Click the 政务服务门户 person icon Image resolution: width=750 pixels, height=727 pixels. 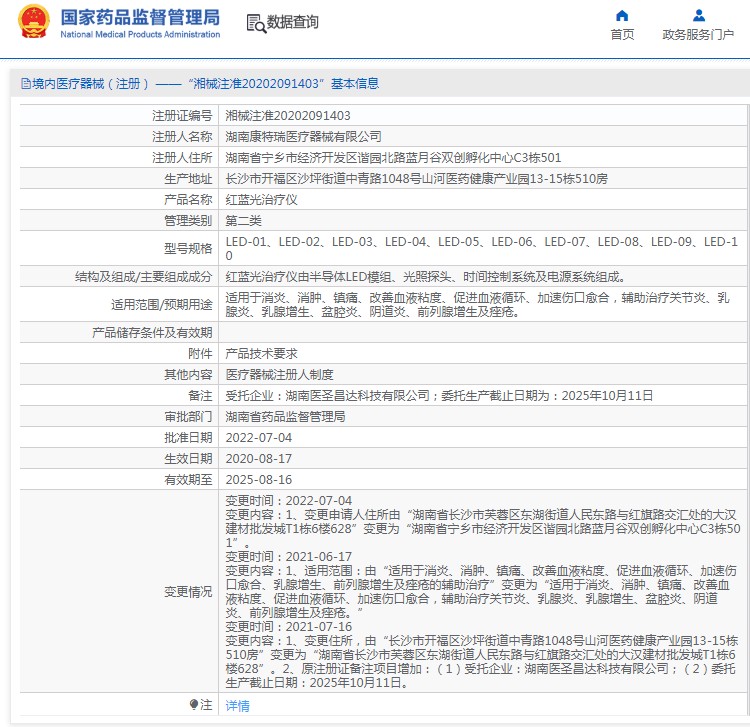coord(698,16)
